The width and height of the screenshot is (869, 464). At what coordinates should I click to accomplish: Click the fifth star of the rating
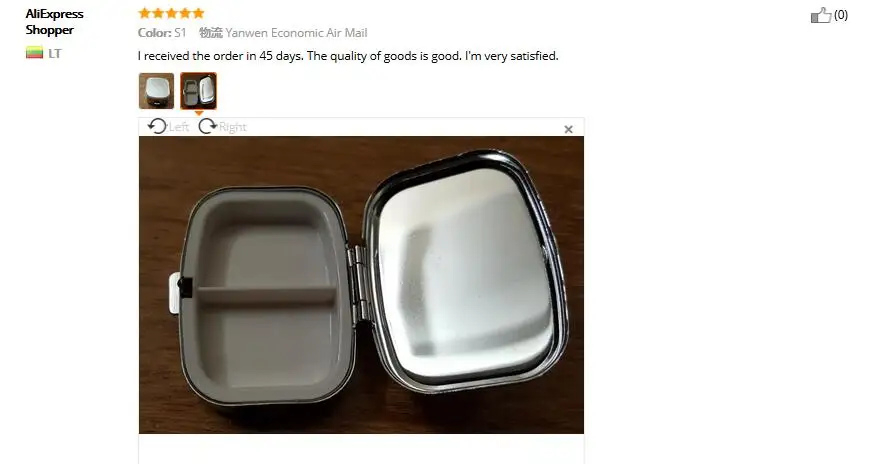(x=198, y=13)
